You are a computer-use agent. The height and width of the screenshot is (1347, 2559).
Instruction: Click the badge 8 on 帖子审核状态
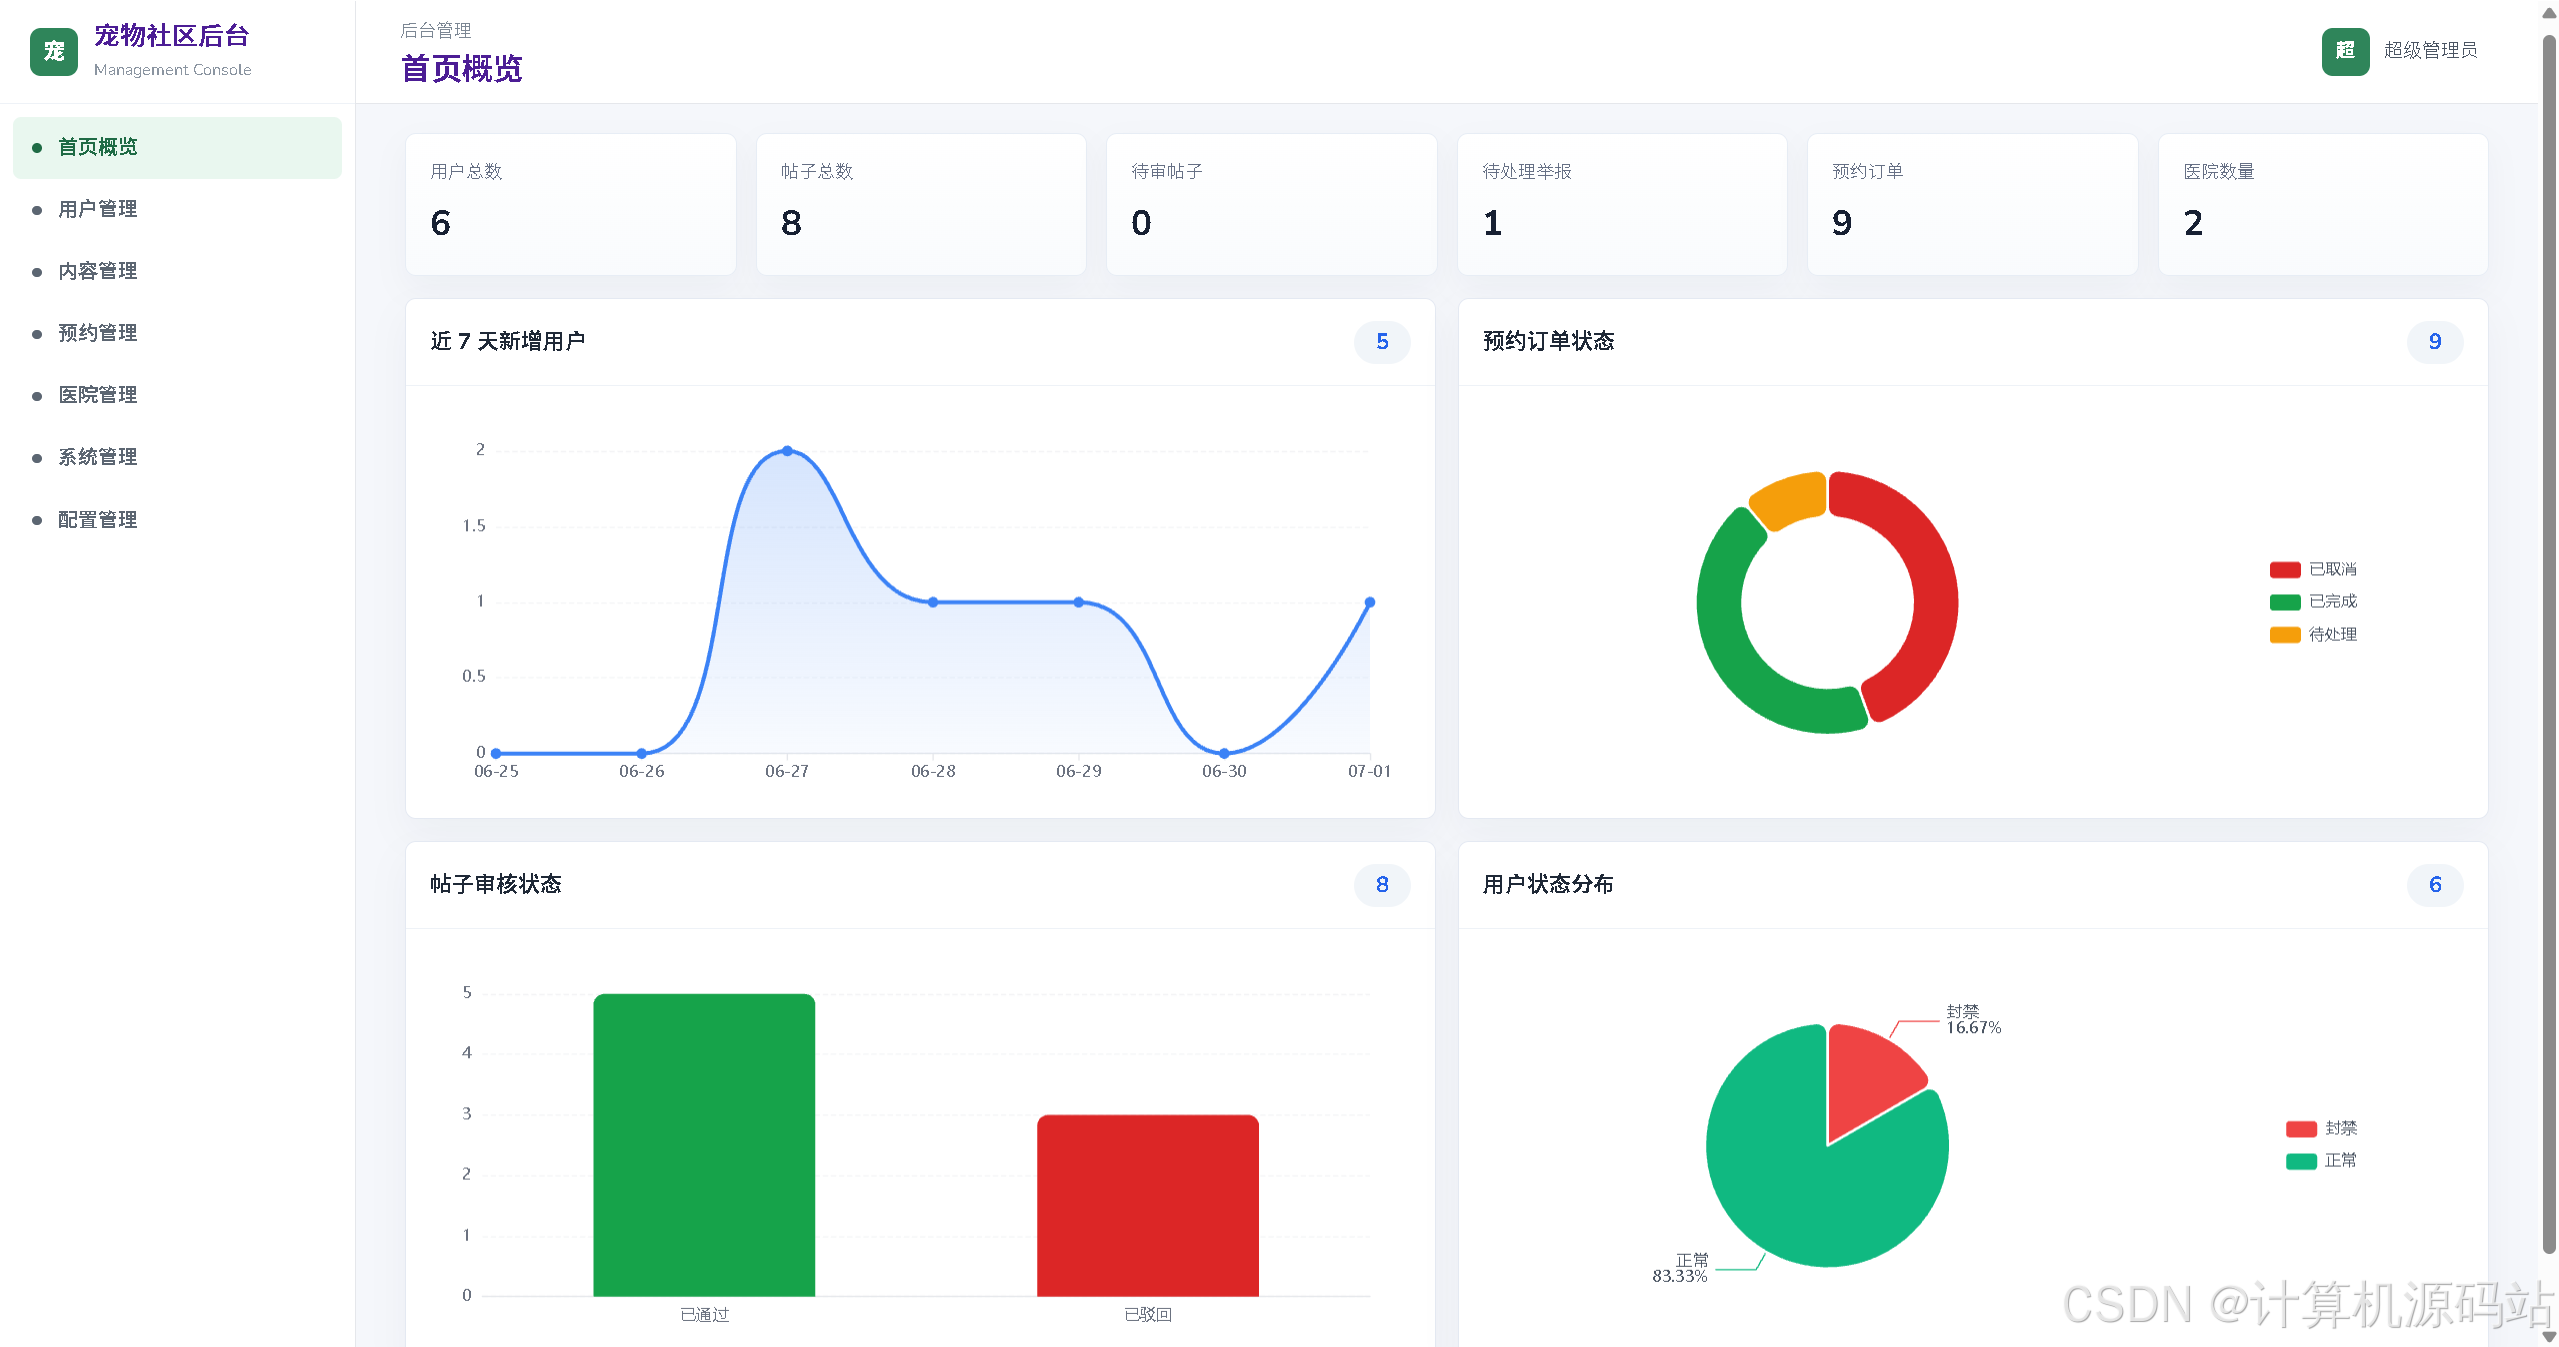click(1382, 885)
